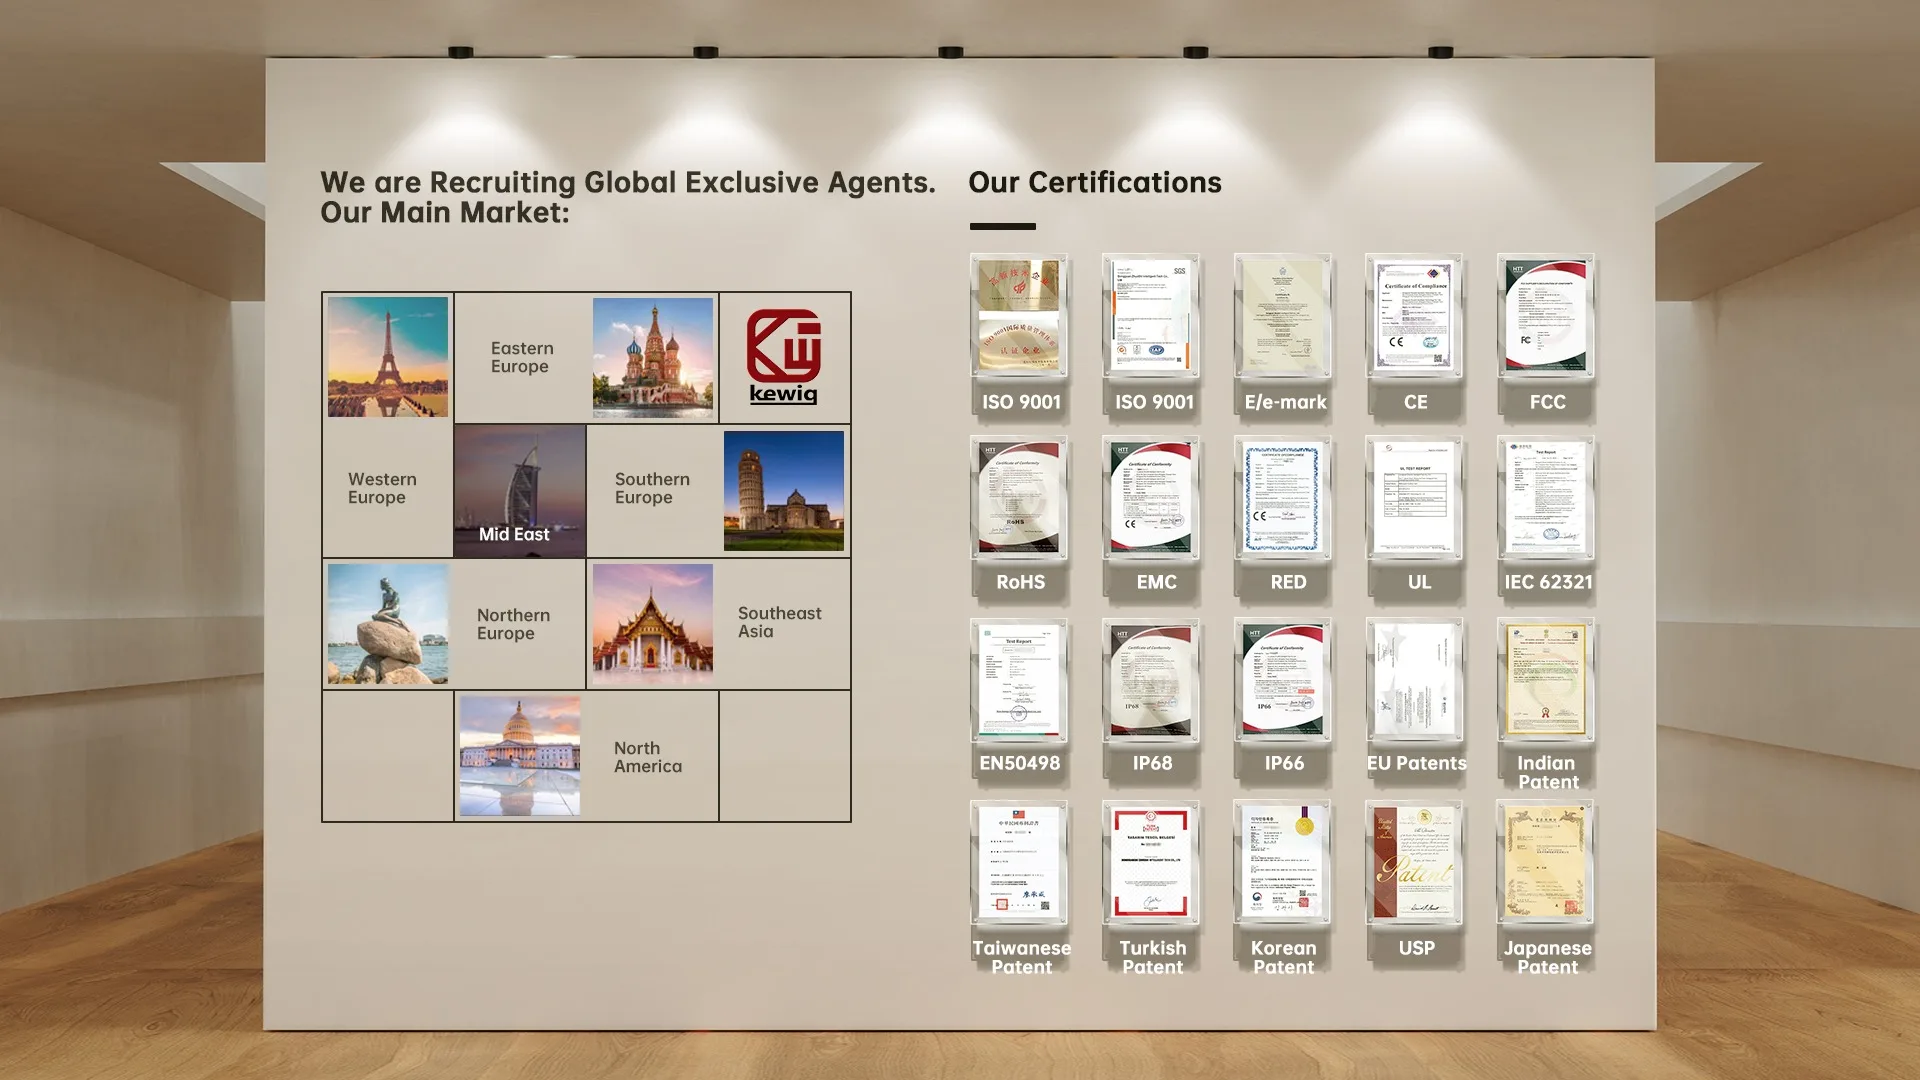Click the Our Certifications heading
The height and width of the screenshot is (1080, 1920).
click(1095, 183)
